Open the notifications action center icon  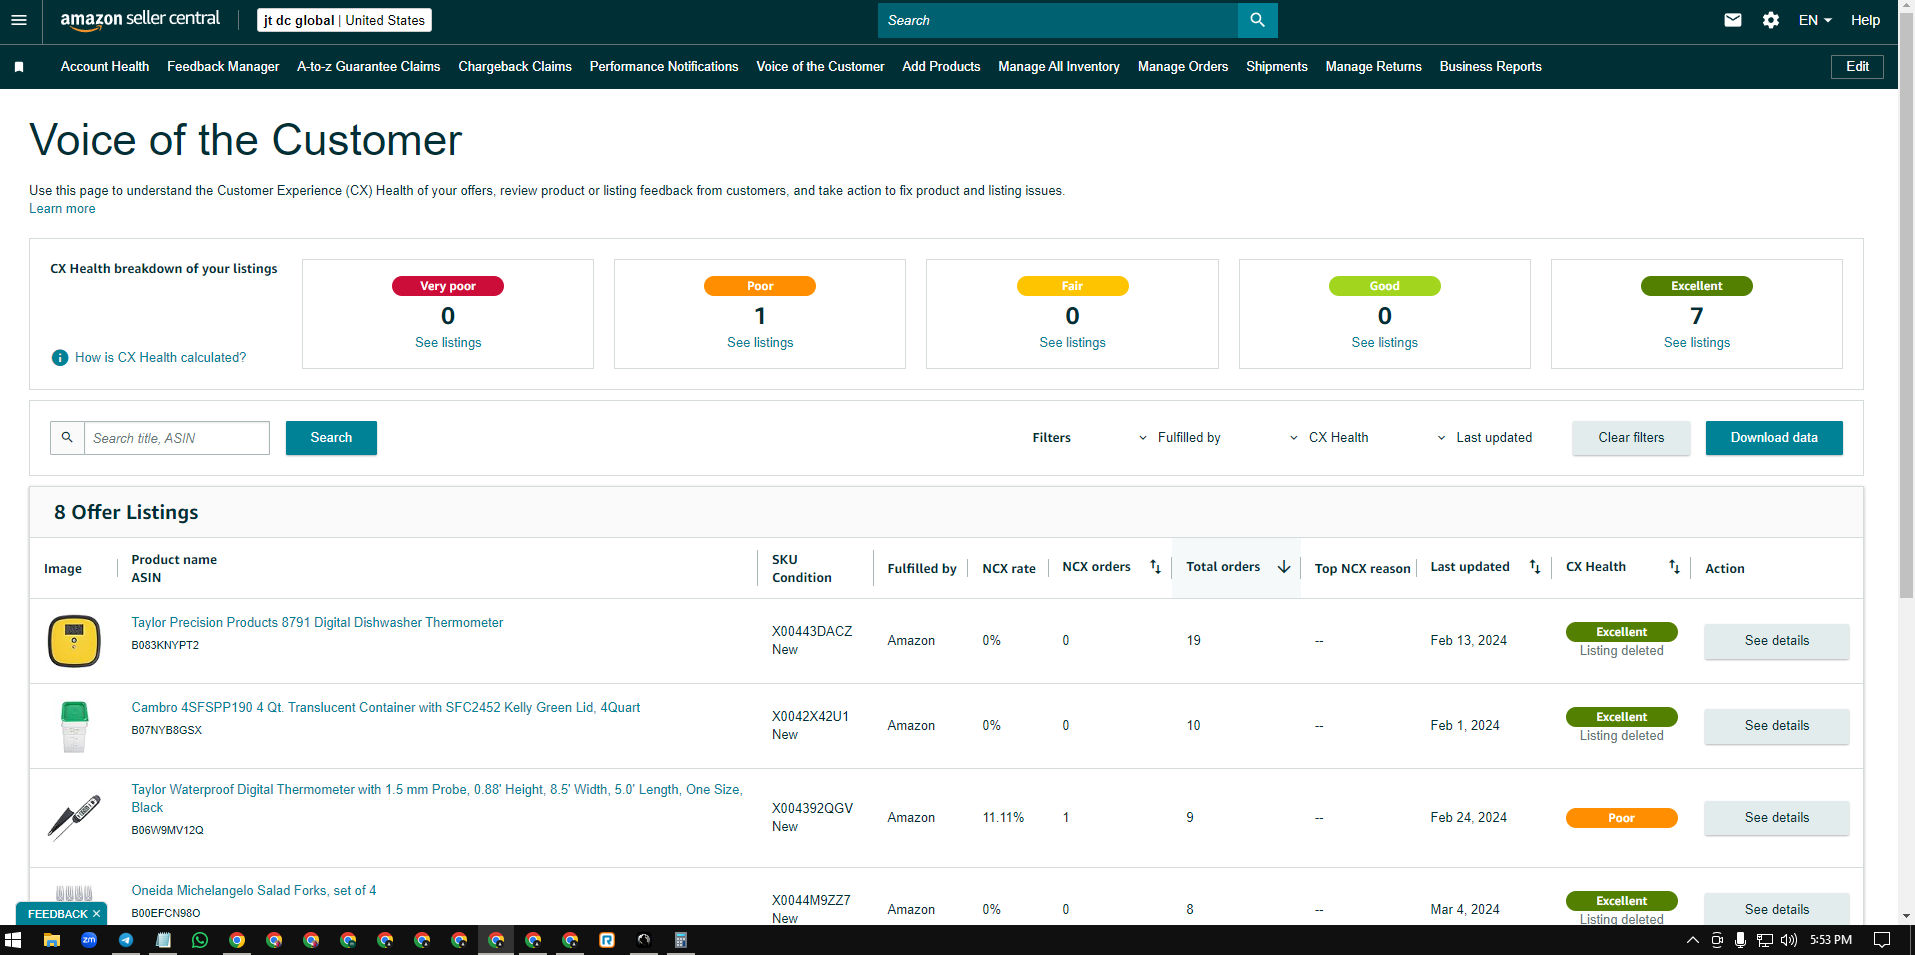pyautogui.click(x=1882, y=940)
